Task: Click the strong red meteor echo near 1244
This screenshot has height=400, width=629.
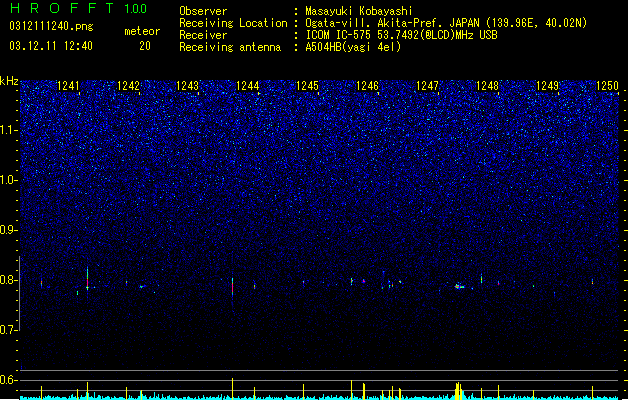Action: [x=232, y=286]
